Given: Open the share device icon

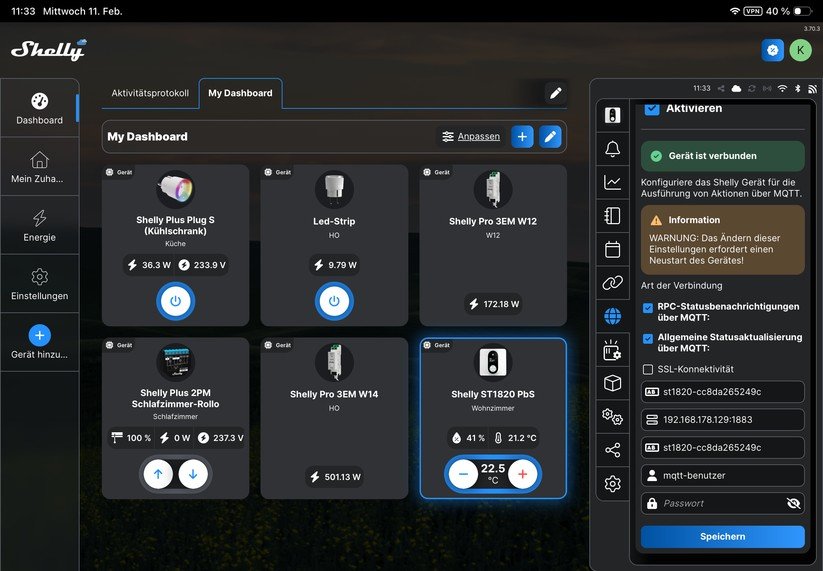Looking at the screenshot, I should coord(612,450).
